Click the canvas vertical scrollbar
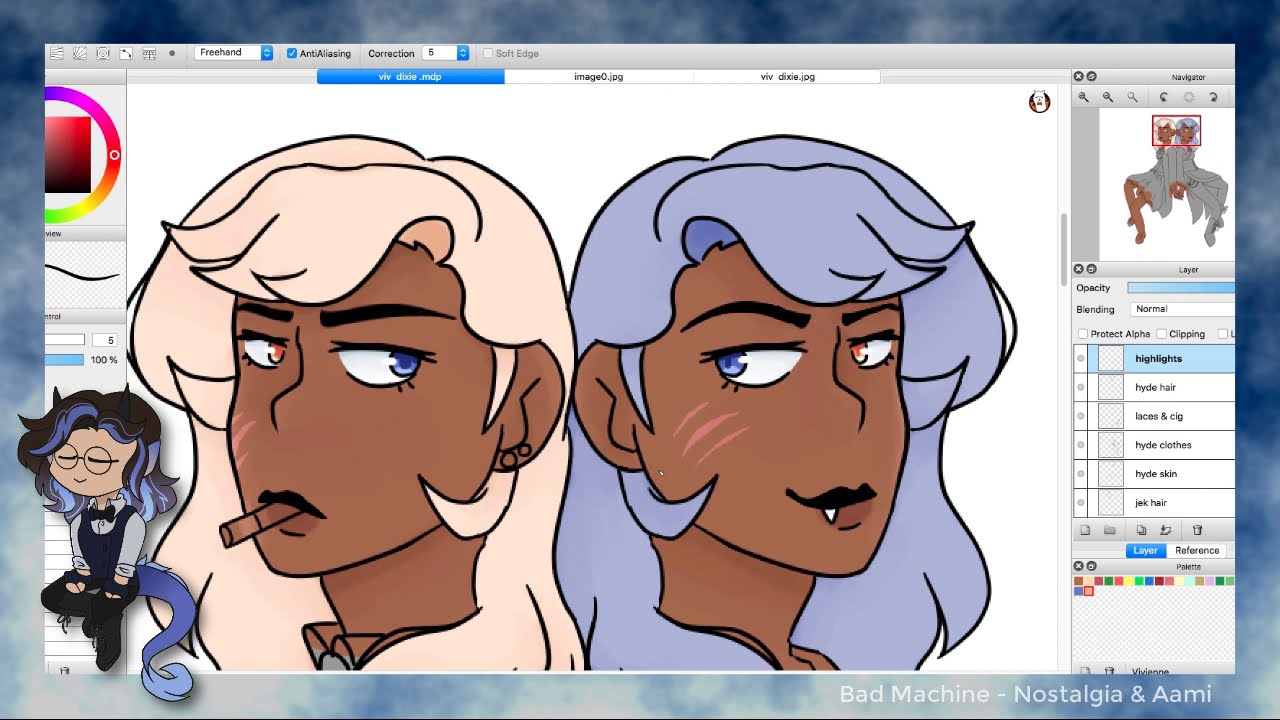This screenshot has height=720, width=1280. pos(1064,250)
